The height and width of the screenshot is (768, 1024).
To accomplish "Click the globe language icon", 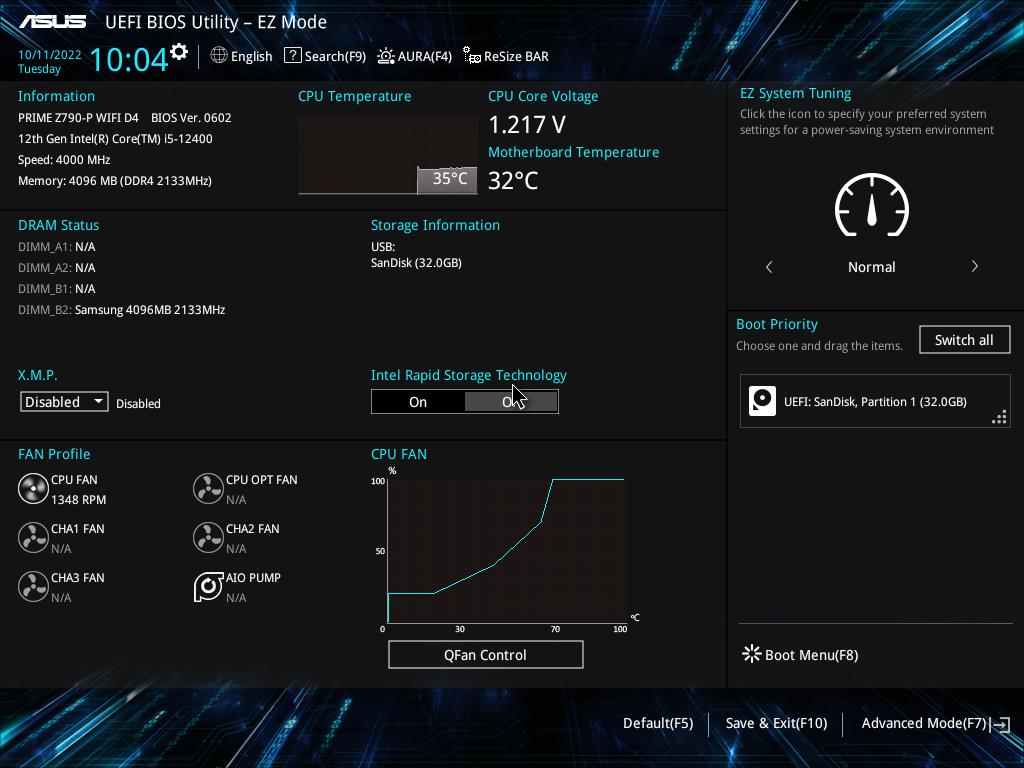I will pyautogui.click(x=219, y=56).
